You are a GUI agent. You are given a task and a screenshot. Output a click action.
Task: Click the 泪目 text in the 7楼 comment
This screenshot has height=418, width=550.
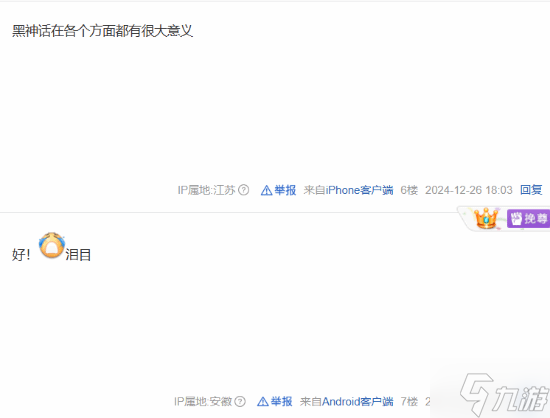[x=78, y=255]
